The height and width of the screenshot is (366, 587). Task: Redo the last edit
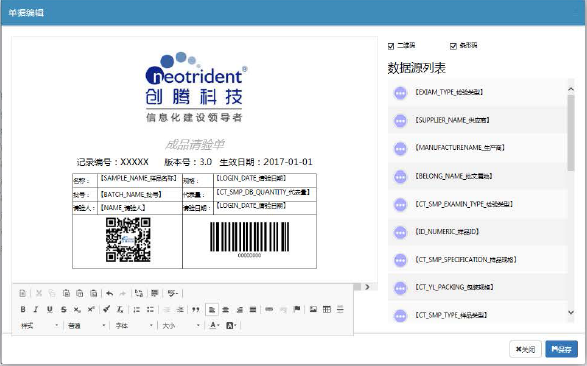coord(122,293)
